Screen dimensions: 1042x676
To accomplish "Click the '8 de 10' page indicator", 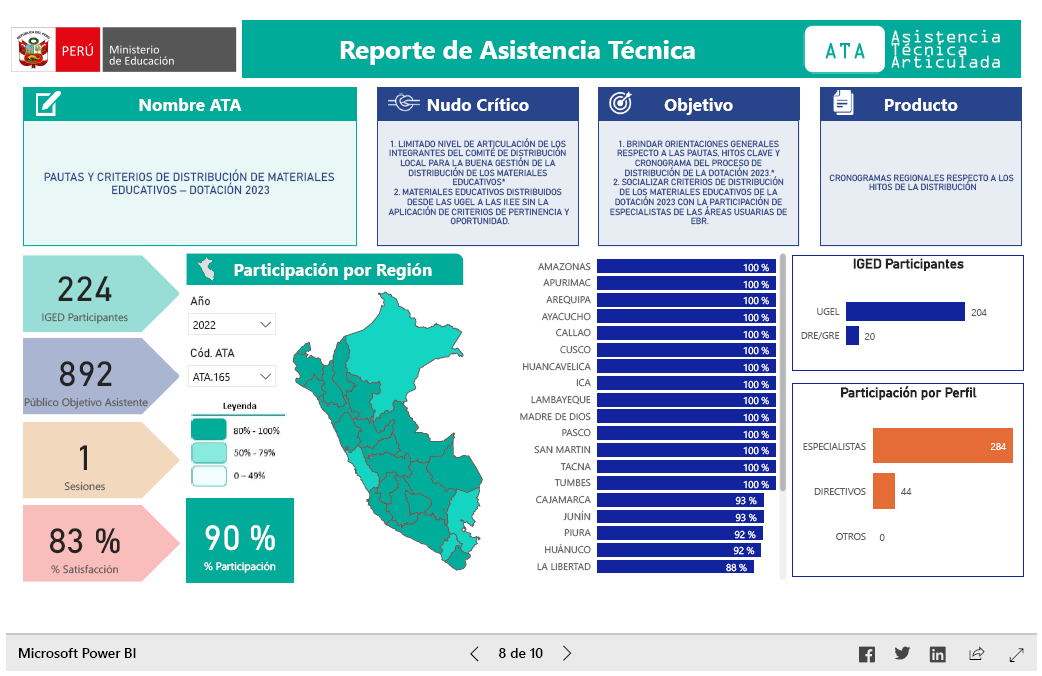I will point(520,653).
